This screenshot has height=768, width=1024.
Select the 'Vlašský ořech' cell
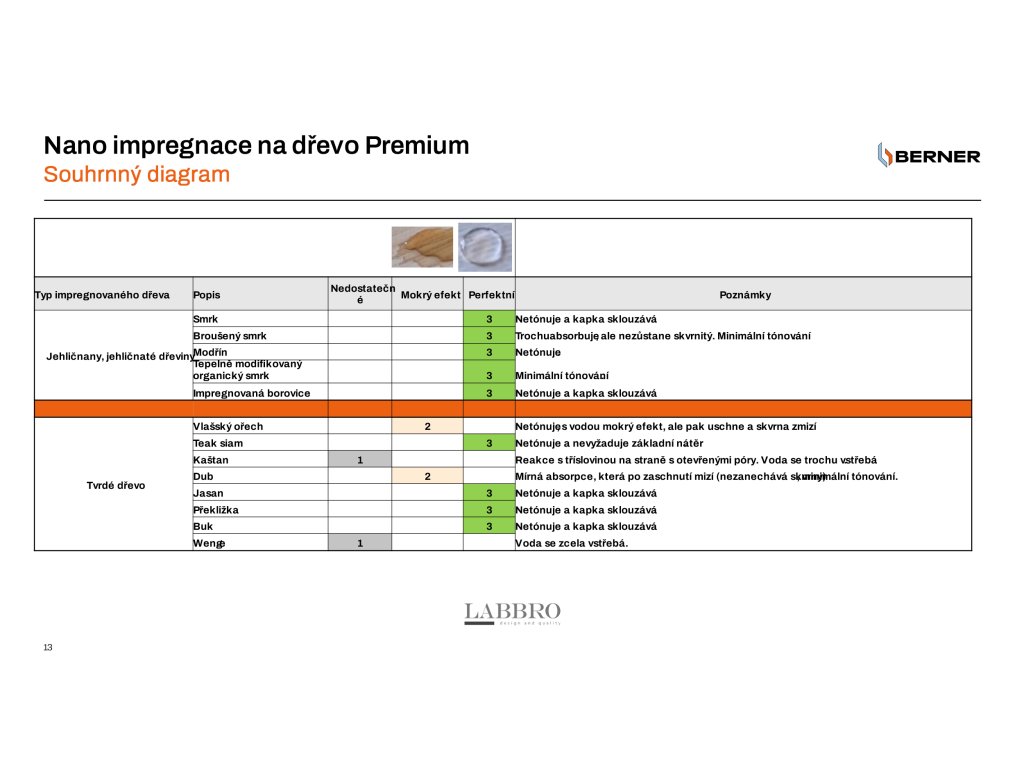point(261,426)
